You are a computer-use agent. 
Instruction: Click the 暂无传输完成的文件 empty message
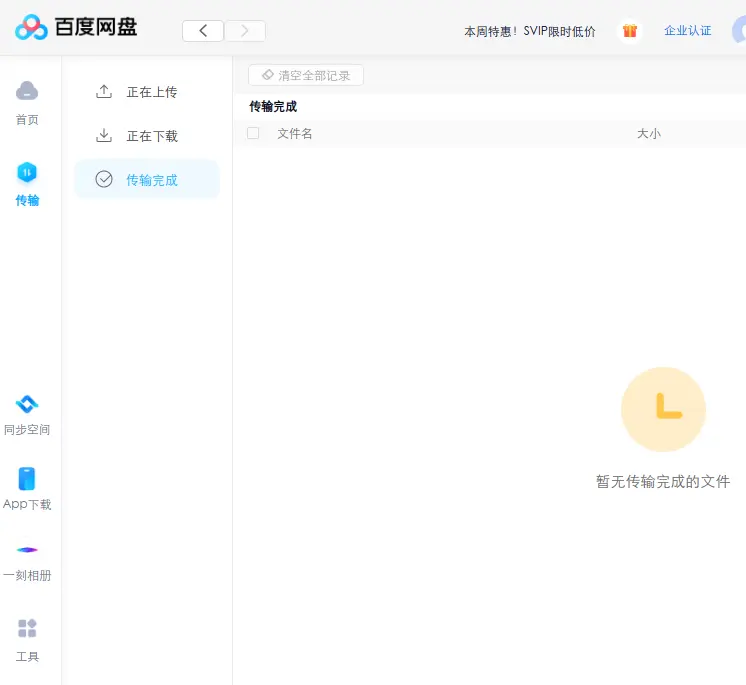(663, 482)
